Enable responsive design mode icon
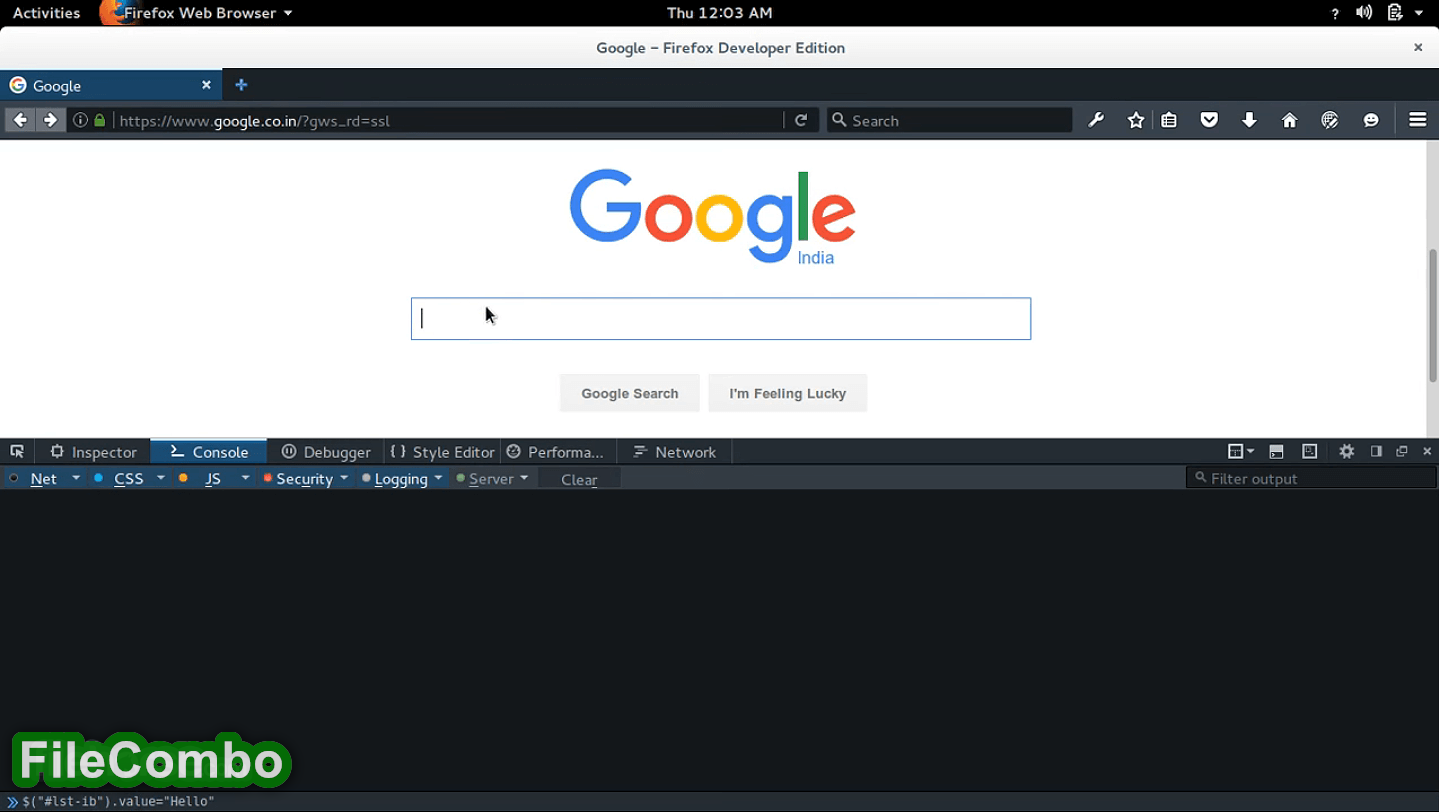The height and width of the screenshot is (812, 1439). [1309, 452]
